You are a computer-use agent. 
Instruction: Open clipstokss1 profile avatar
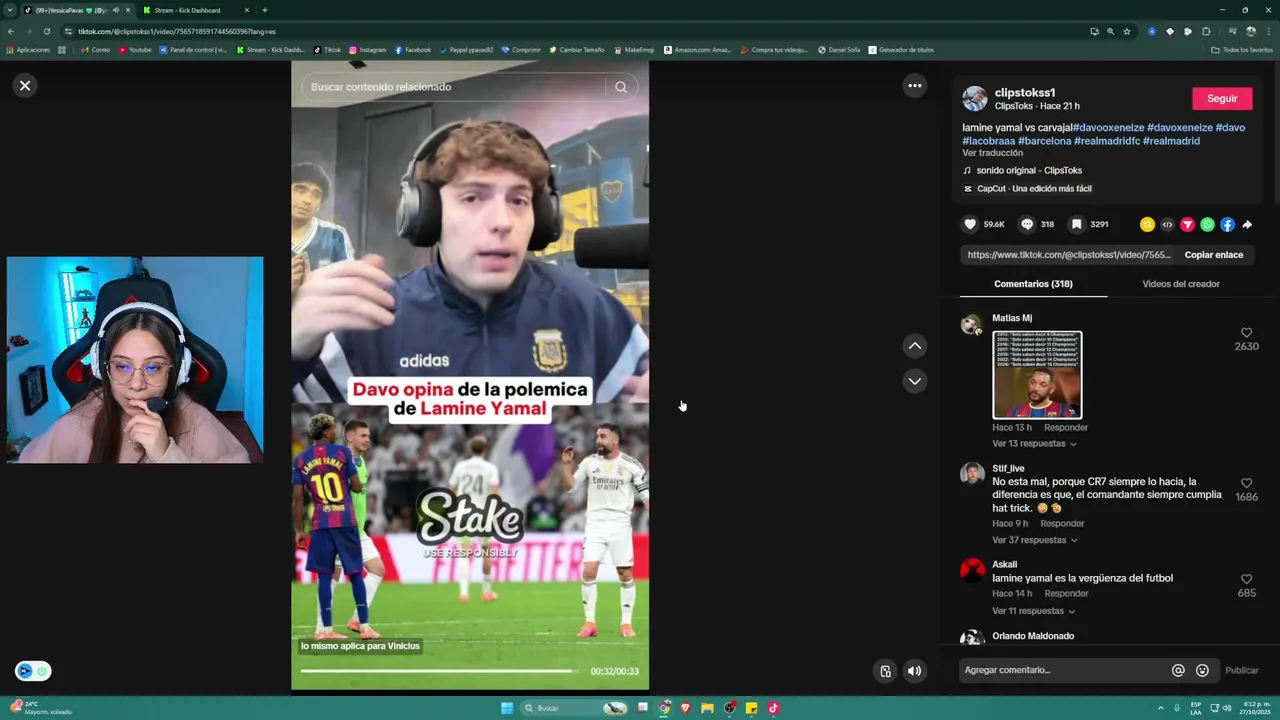[x=974, y=98]
